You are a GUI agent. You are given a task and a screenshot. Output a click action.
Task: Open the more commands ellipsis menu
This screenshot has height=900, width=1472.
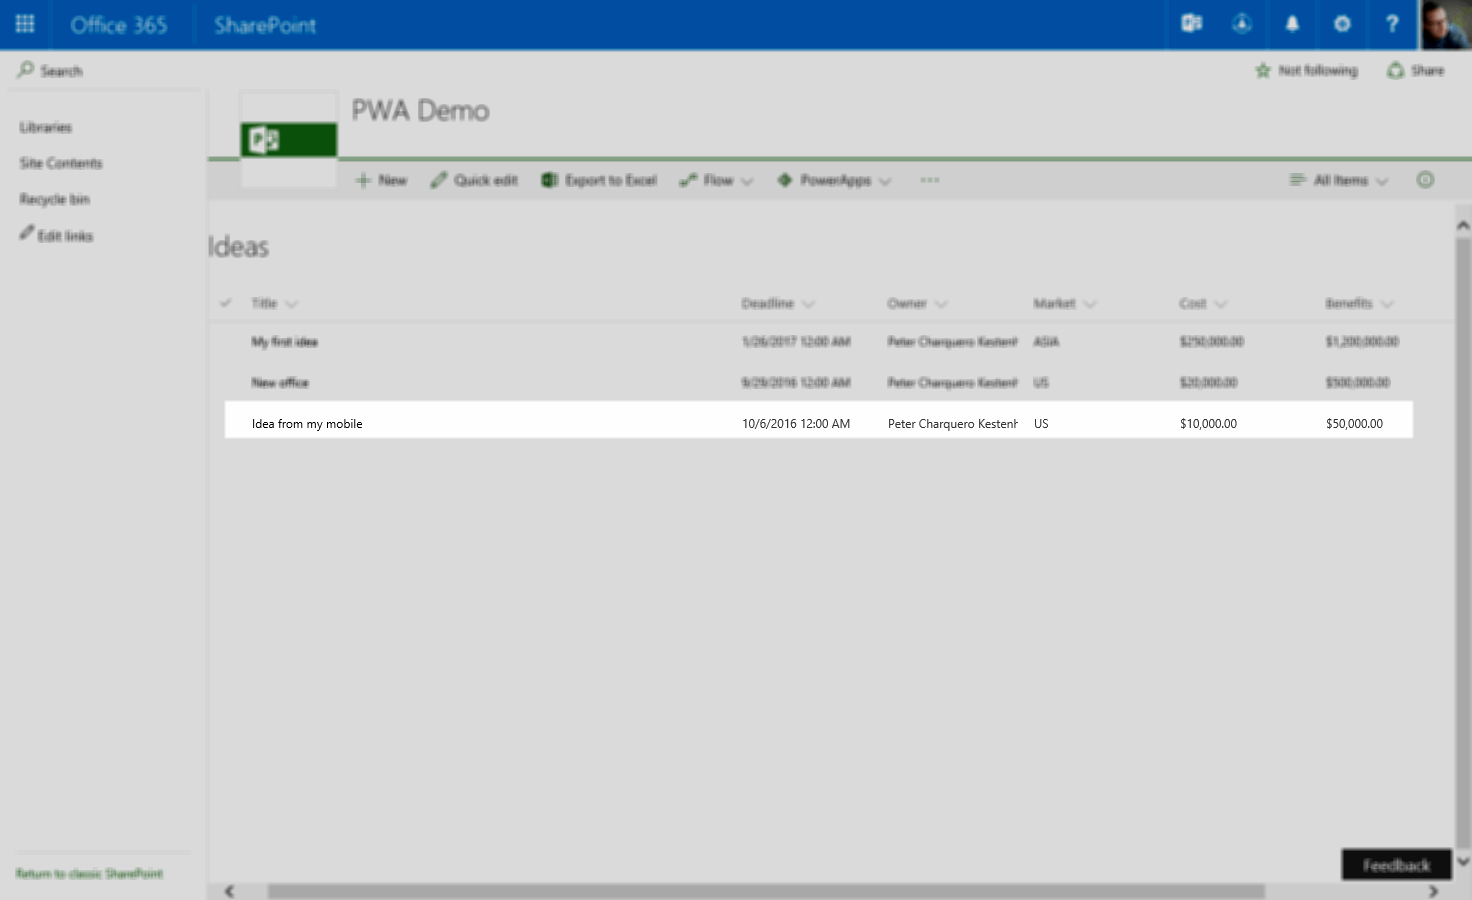coord(929,180)
